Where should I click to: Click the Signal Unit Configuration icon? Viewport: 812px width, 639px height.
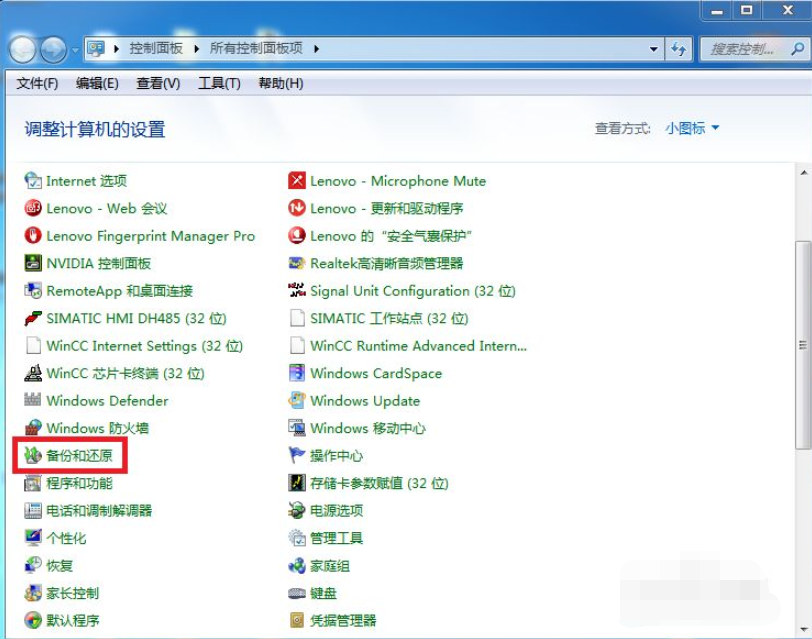point(297,291)
